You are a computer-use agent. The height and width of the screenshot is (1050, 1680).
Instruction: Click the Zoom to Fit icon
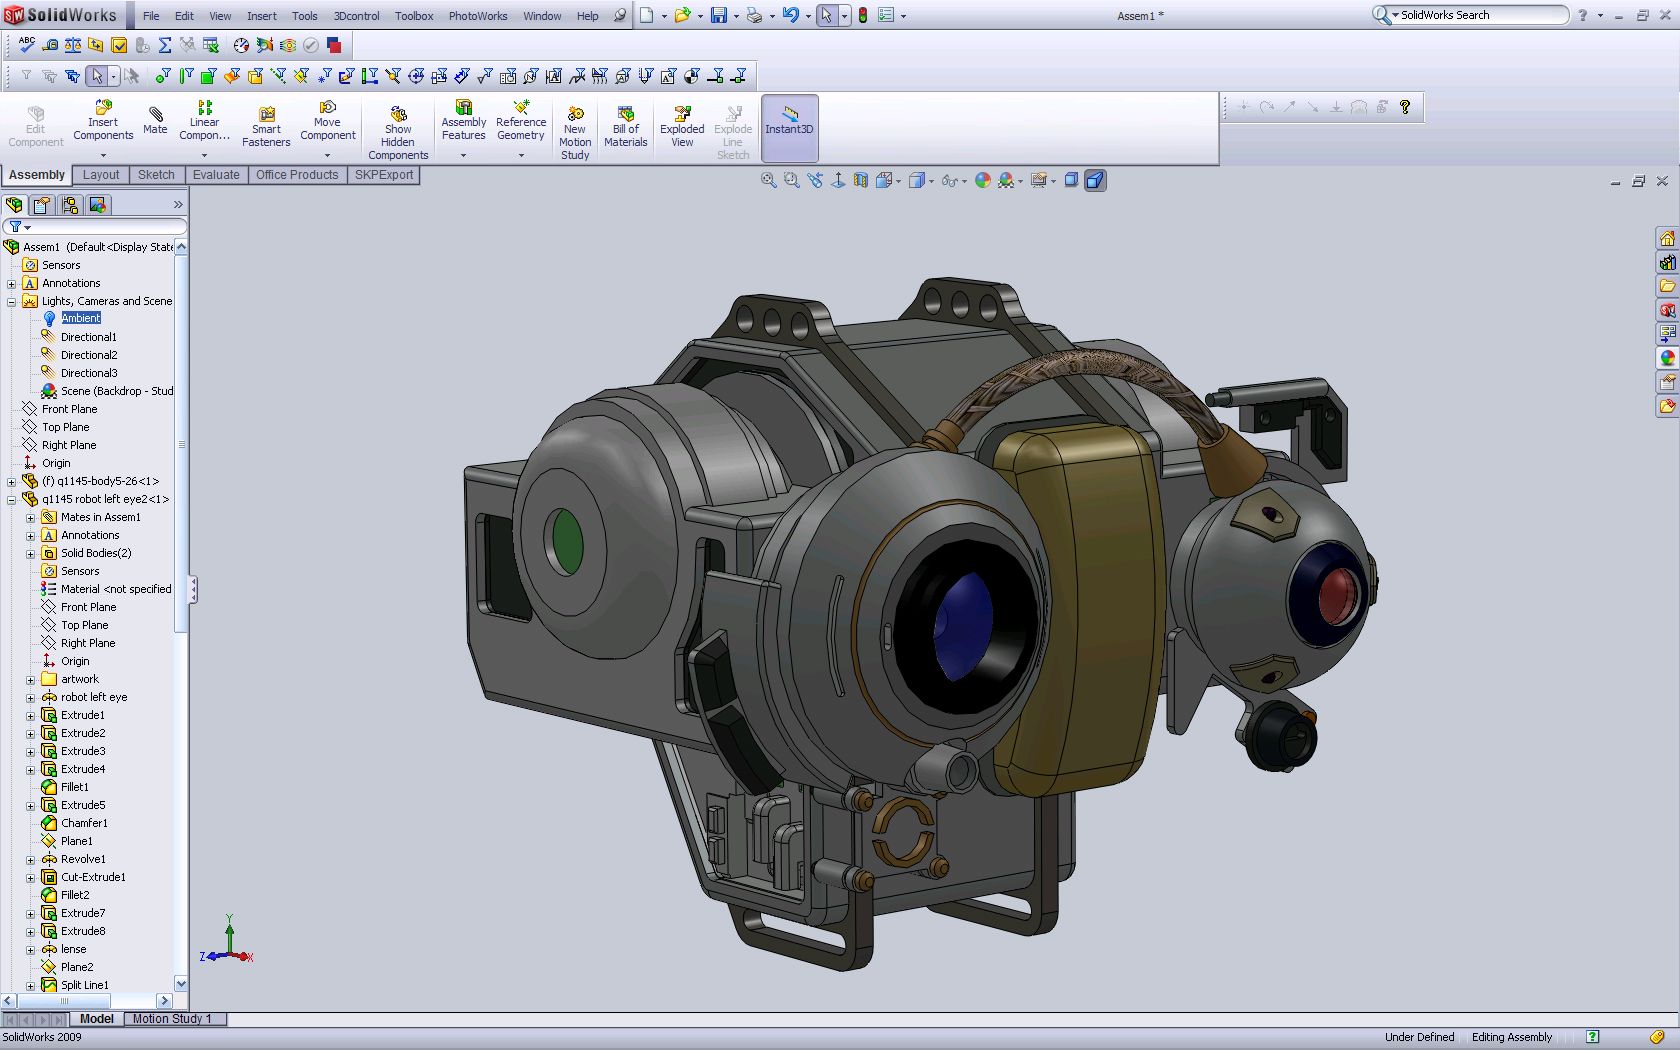(x=768, y=181)
